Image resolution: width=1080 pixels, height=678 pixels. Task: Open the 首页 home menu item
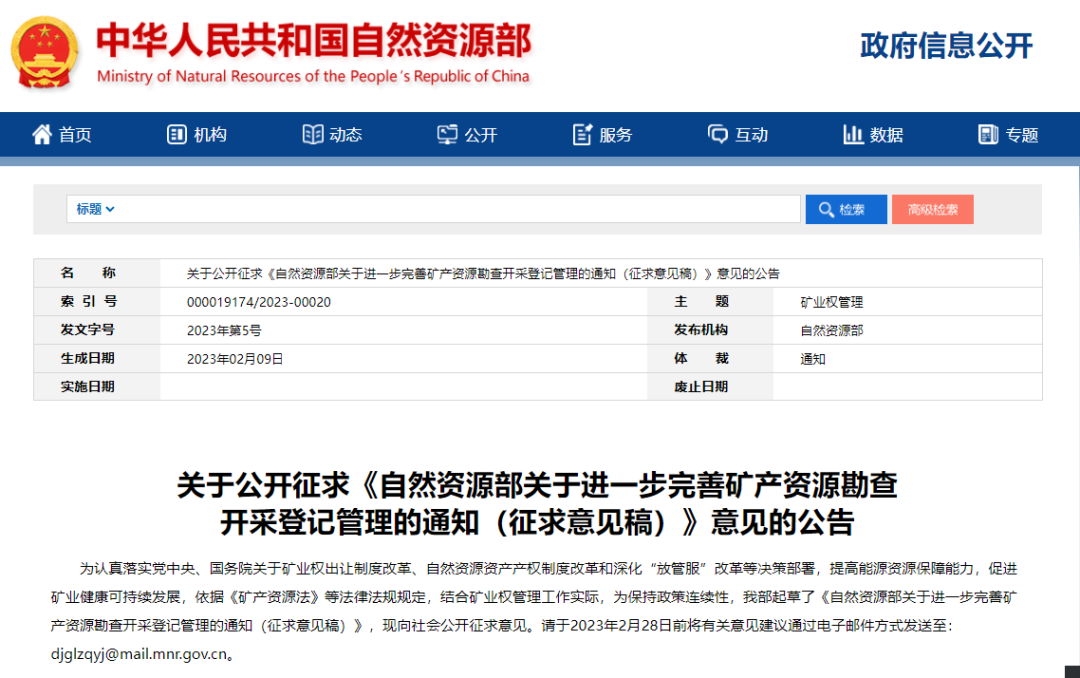pos(75,135)
